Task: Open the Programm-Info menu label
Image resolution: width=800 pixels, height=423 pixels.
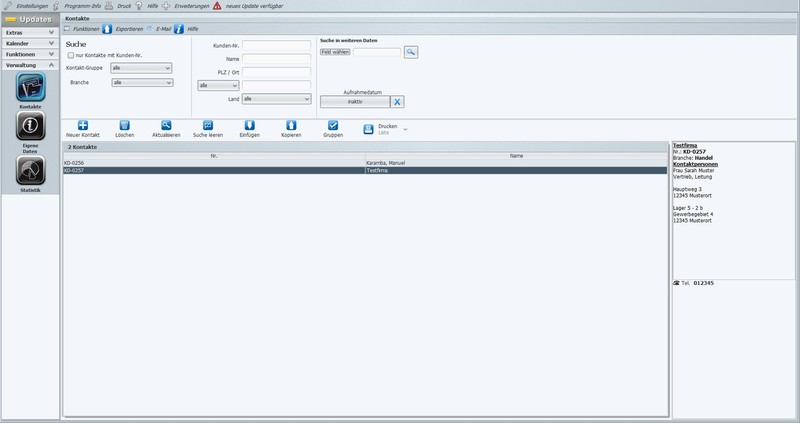Action: [83, 6]
